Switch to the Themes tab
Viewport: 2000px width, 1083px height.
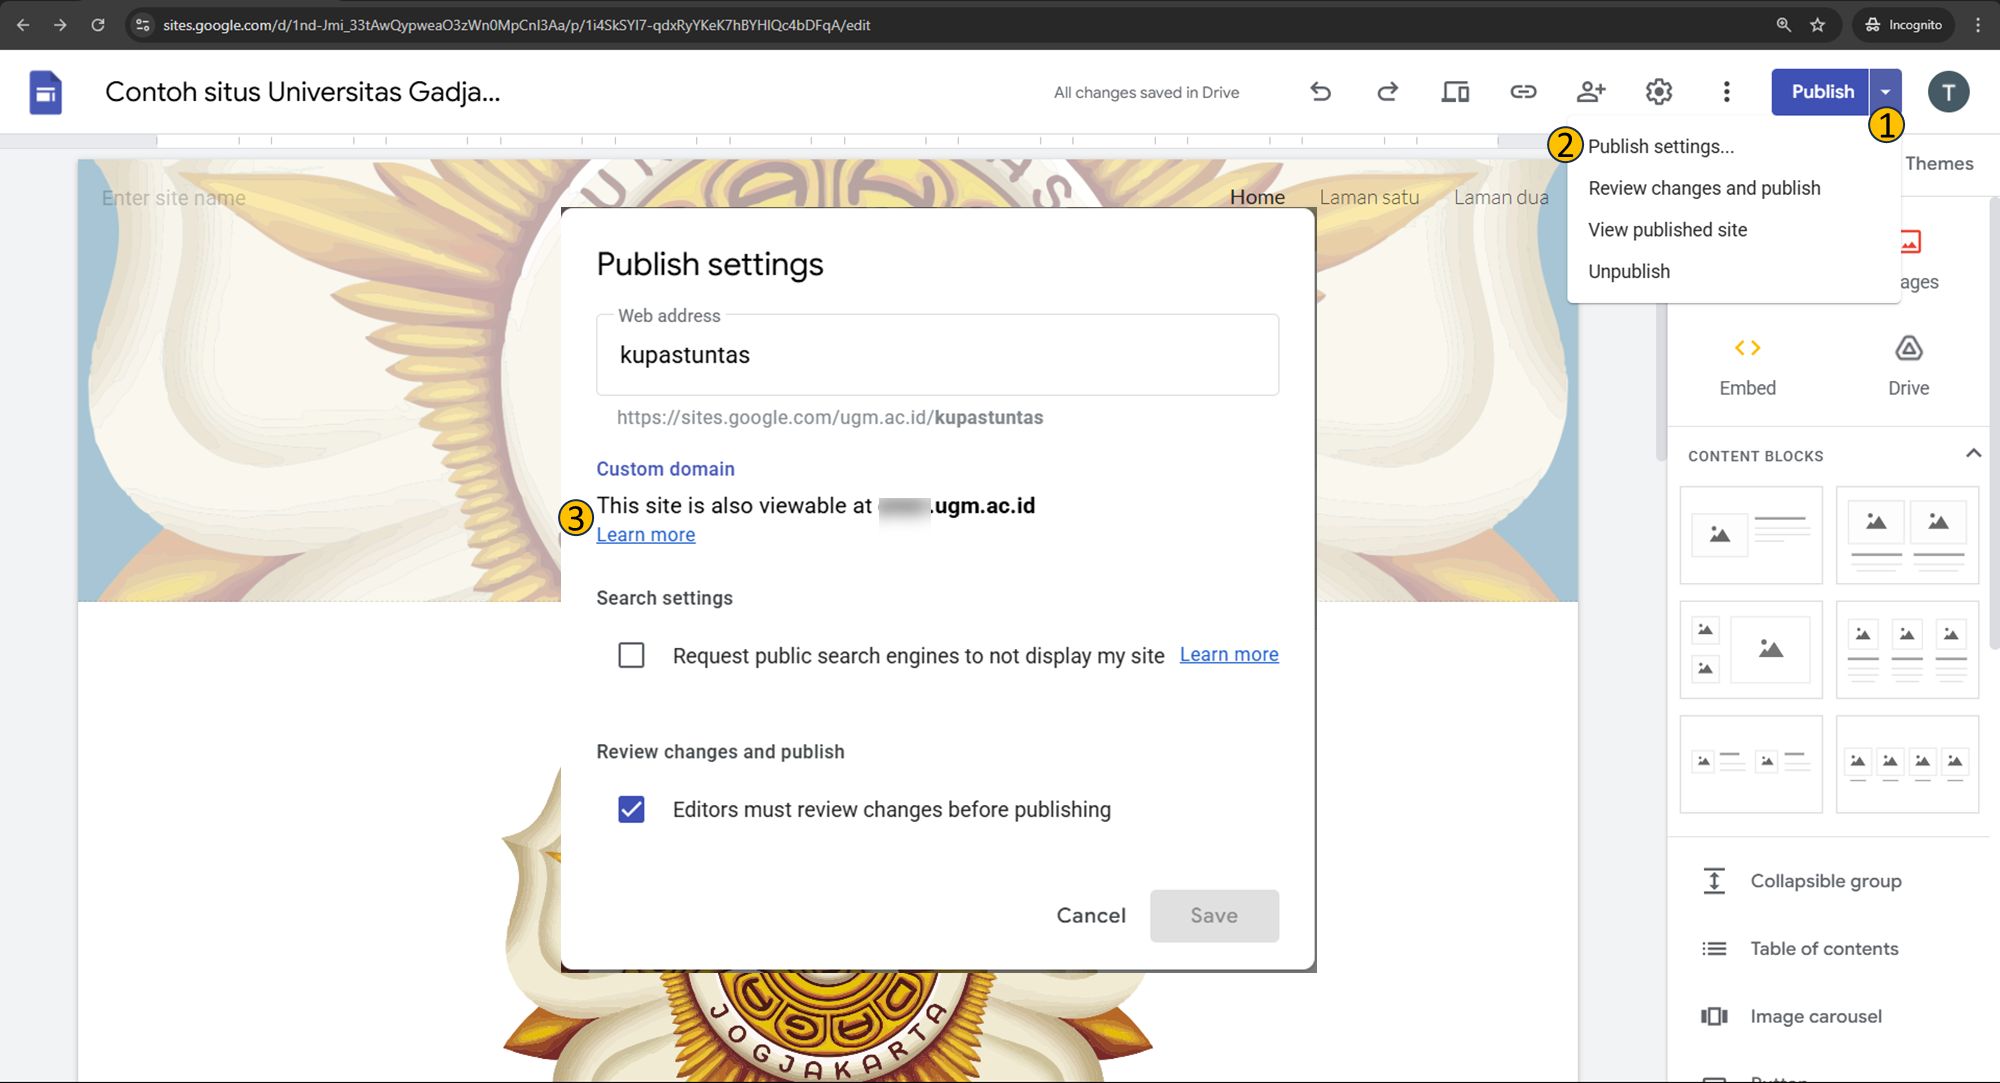click(1939, 163)
